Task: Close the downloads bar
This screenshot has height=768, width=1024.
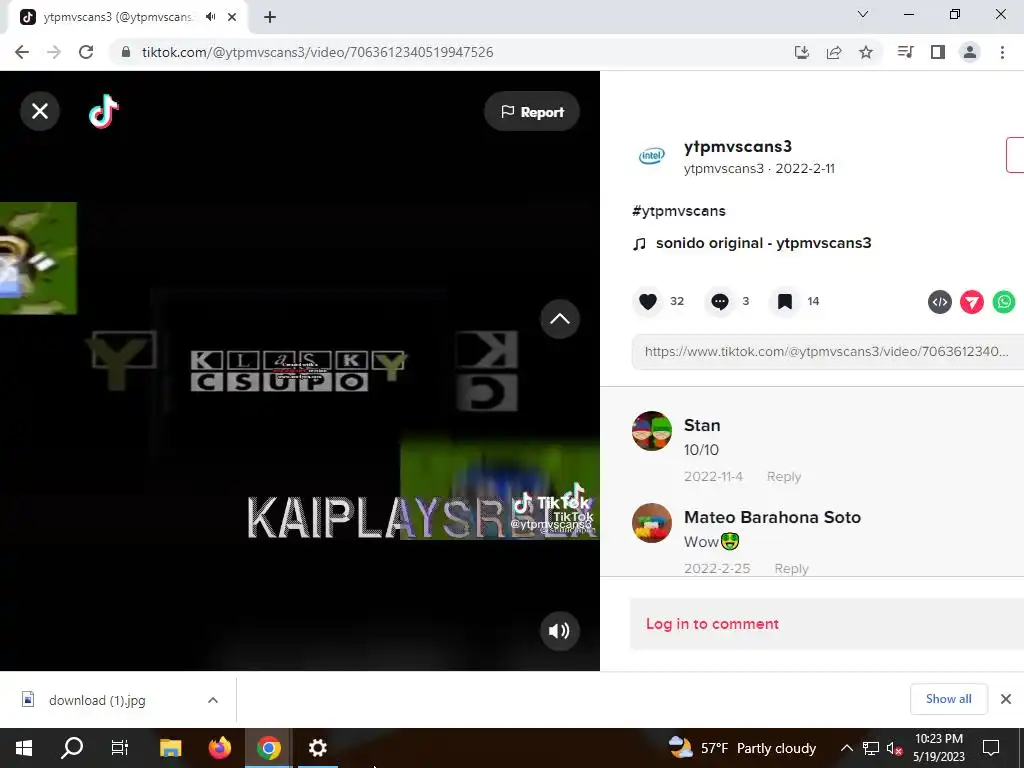Action: point(1006,699)
